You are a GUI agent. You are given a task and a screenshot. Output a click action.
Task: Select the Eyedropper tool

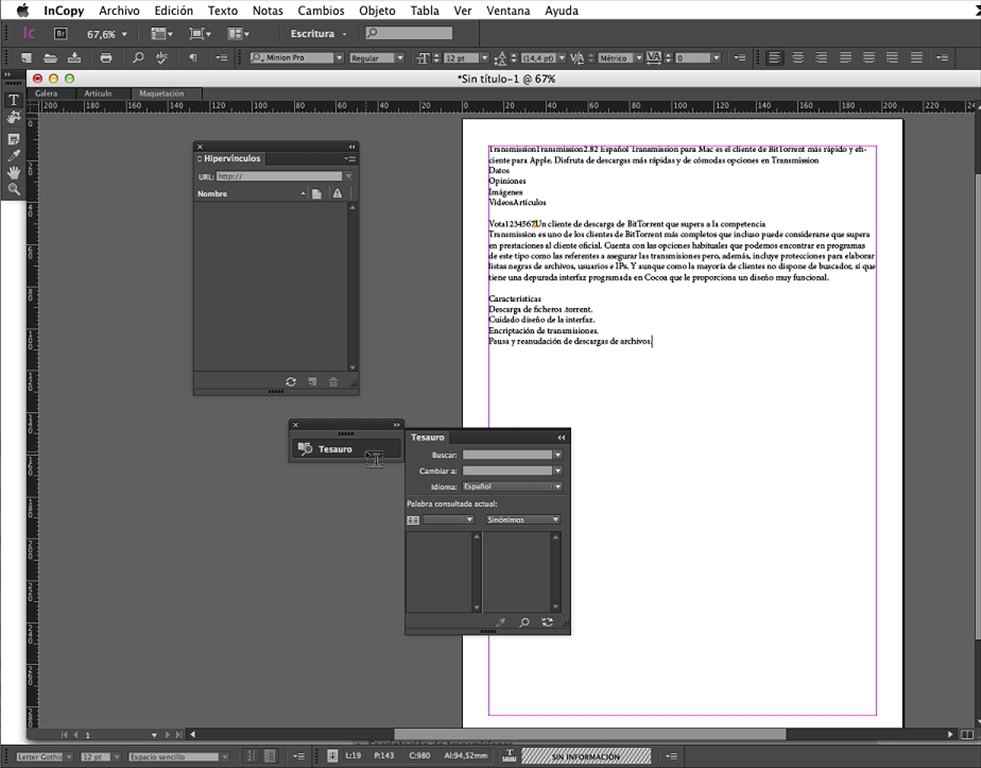(14, 155)
